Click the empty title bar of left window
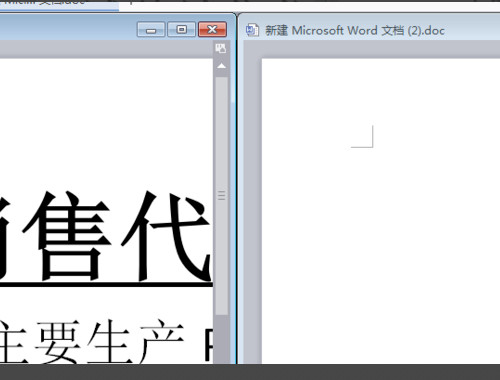The image size is (500, 380). tap(67, 29)
